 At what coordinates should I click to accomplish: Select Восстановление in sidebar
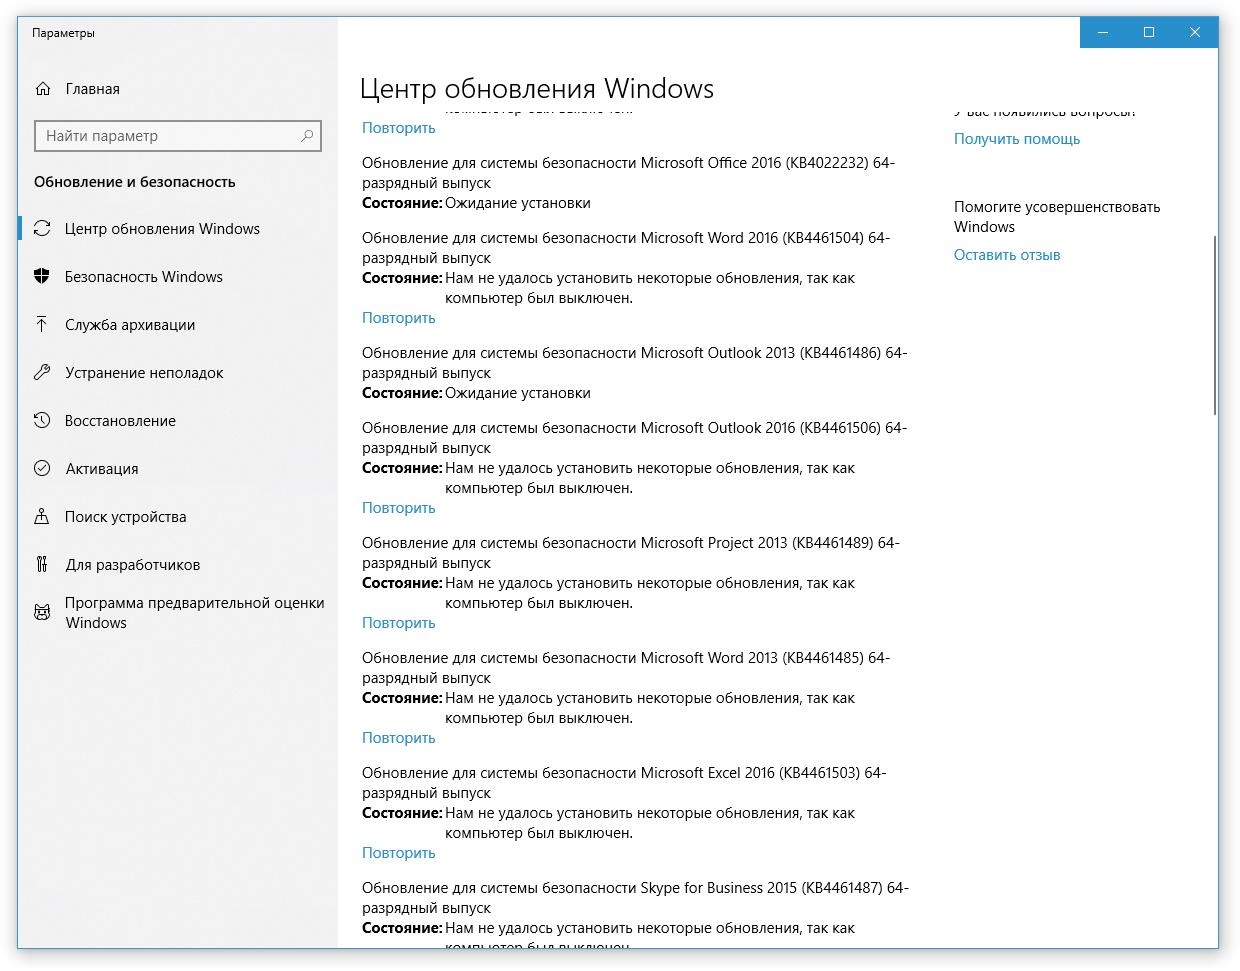point(178,420)
